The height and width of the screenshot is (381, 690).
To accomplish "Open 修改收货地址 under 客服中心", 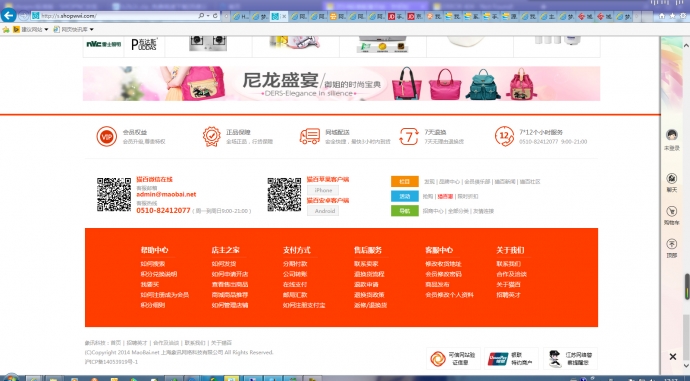I will tap(443, 264).
